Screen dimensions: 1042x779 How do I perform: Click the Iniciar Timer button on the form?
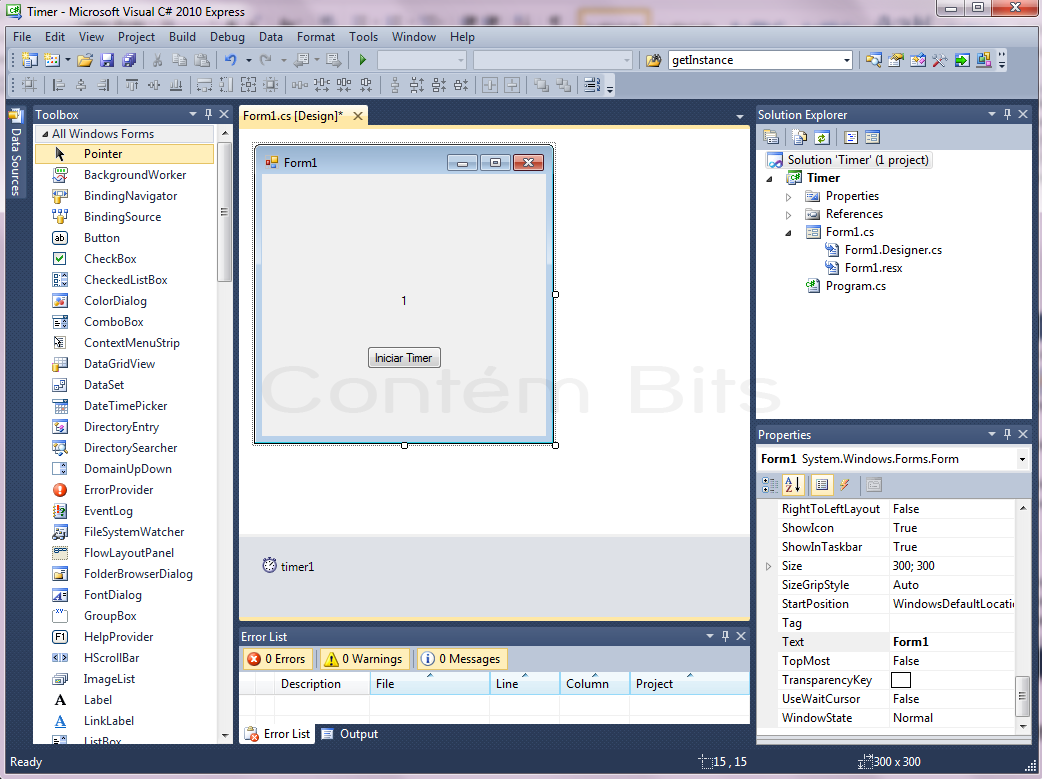click(x=404, y=358)
